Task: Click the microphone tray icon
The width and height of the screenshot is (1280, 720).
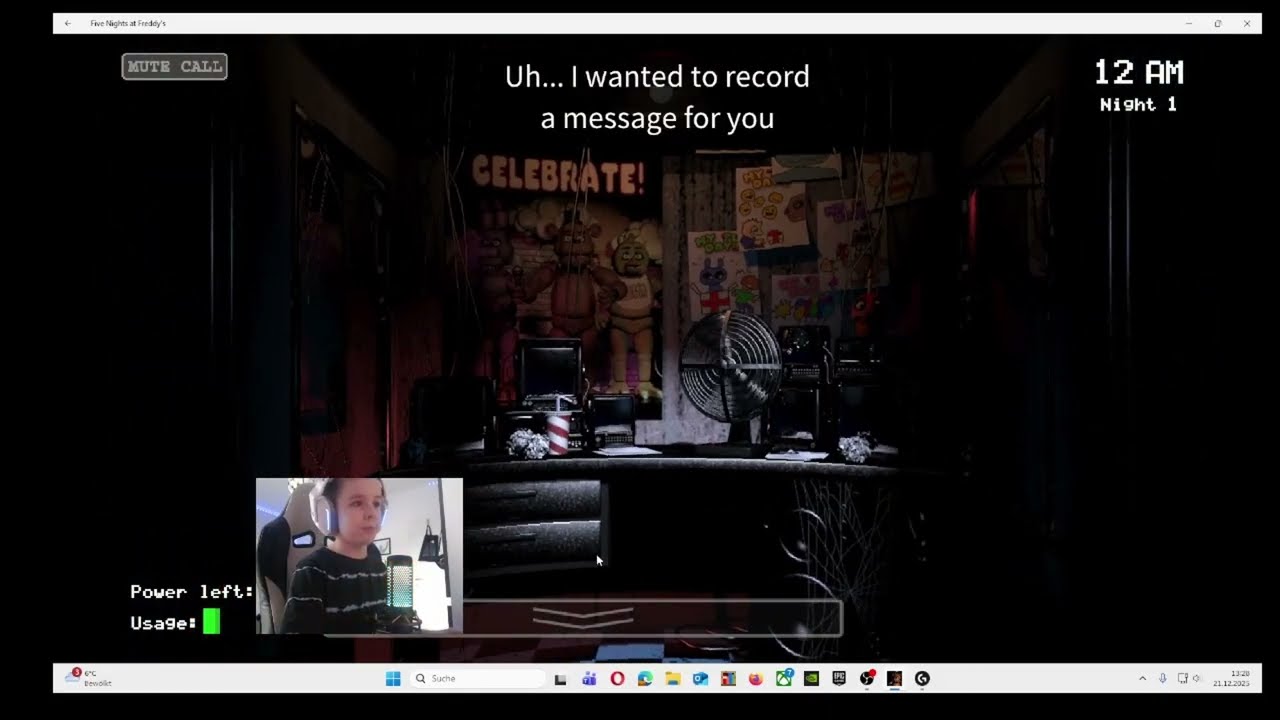Action: 1162,679
